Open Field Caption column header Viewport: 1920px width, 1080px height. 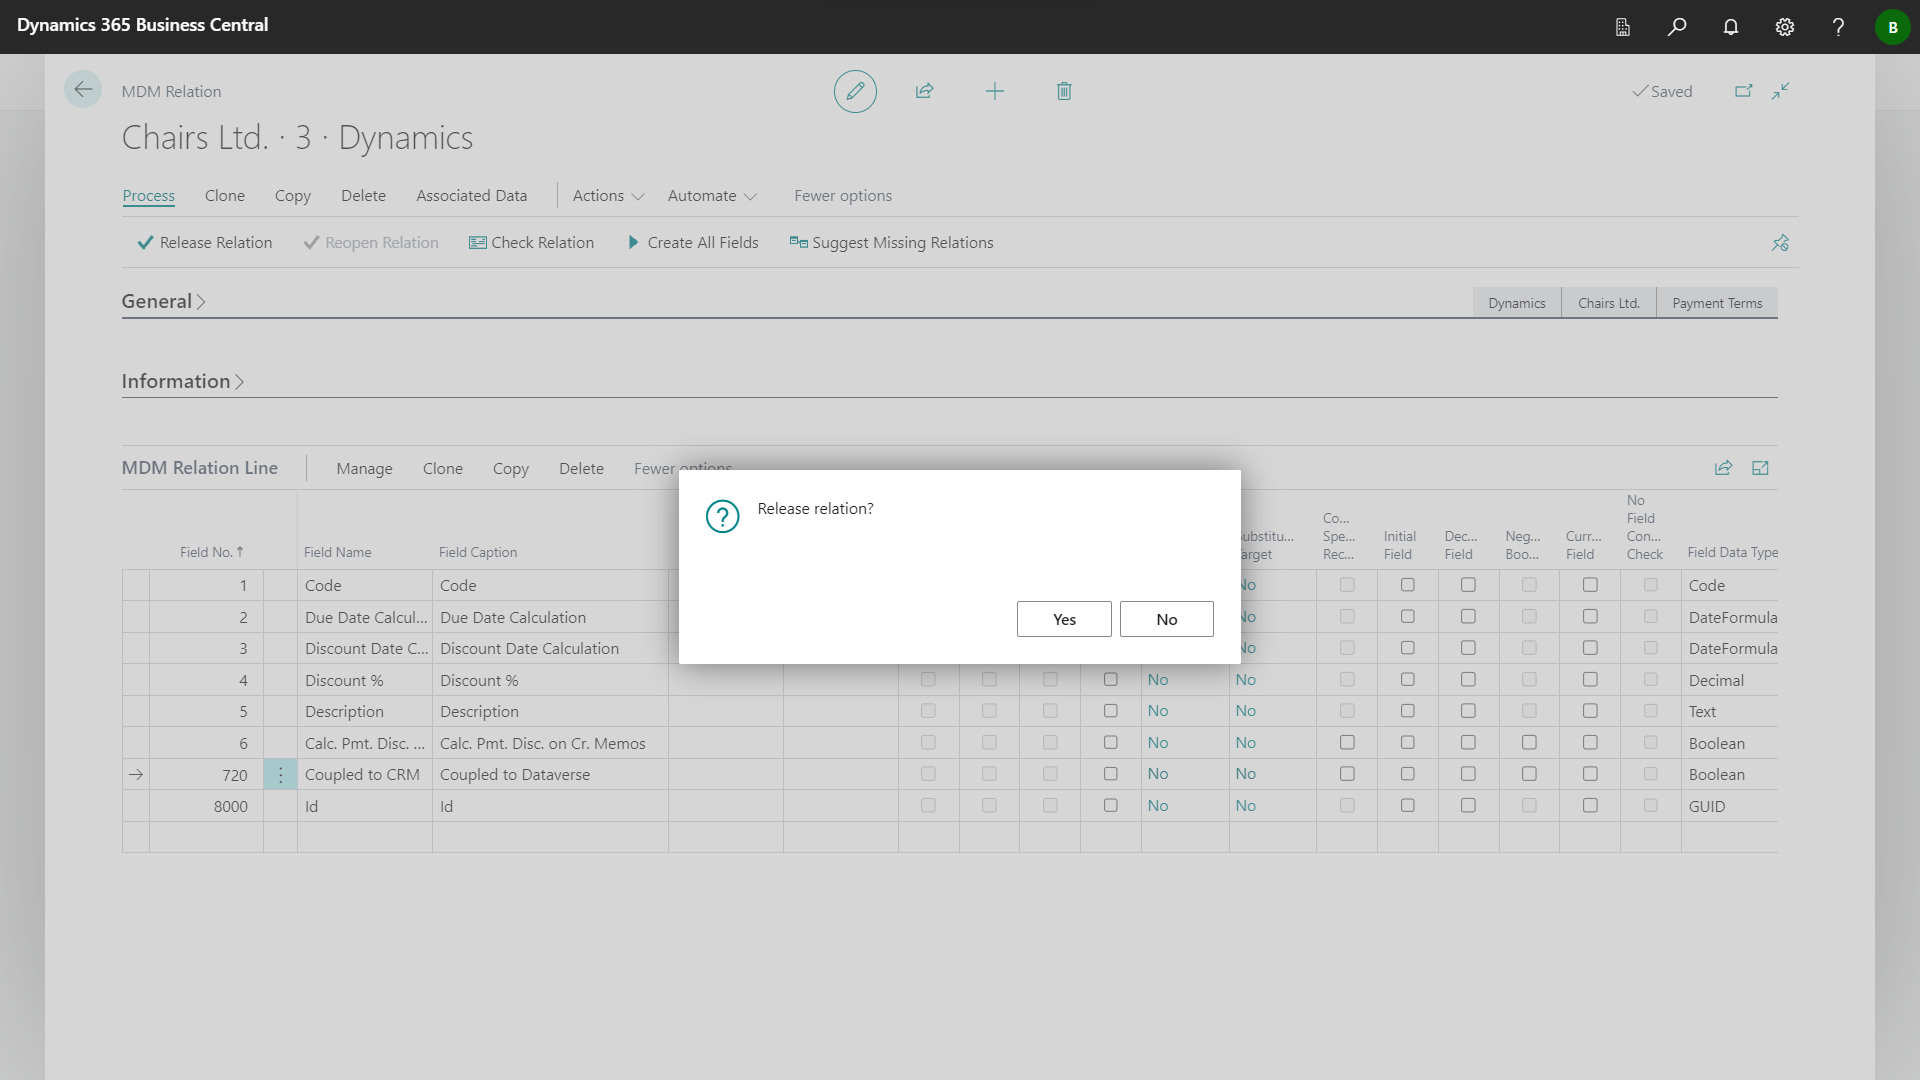click(x=478, y=552)
